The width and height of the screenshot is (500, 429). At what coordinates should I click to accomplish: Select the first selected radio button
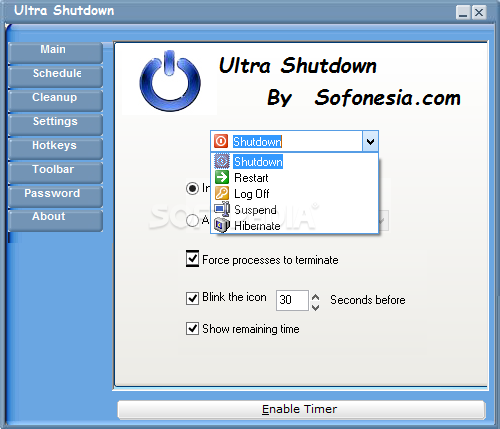click(192, 189)
